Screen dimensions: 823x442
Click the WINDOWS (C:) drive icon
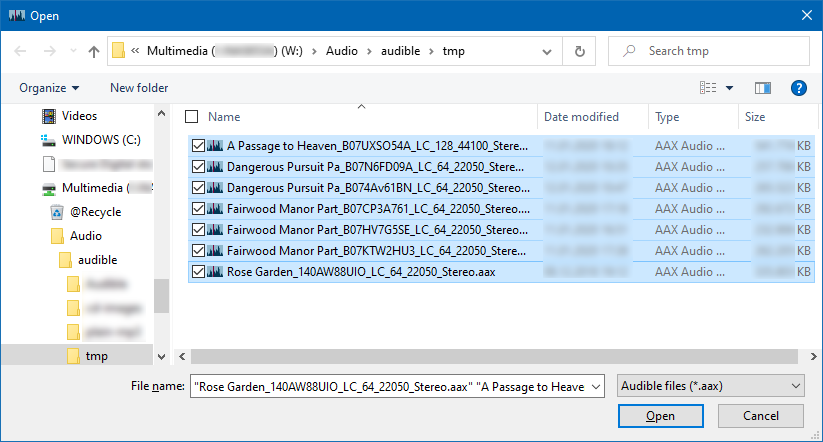tap(48, 140)
